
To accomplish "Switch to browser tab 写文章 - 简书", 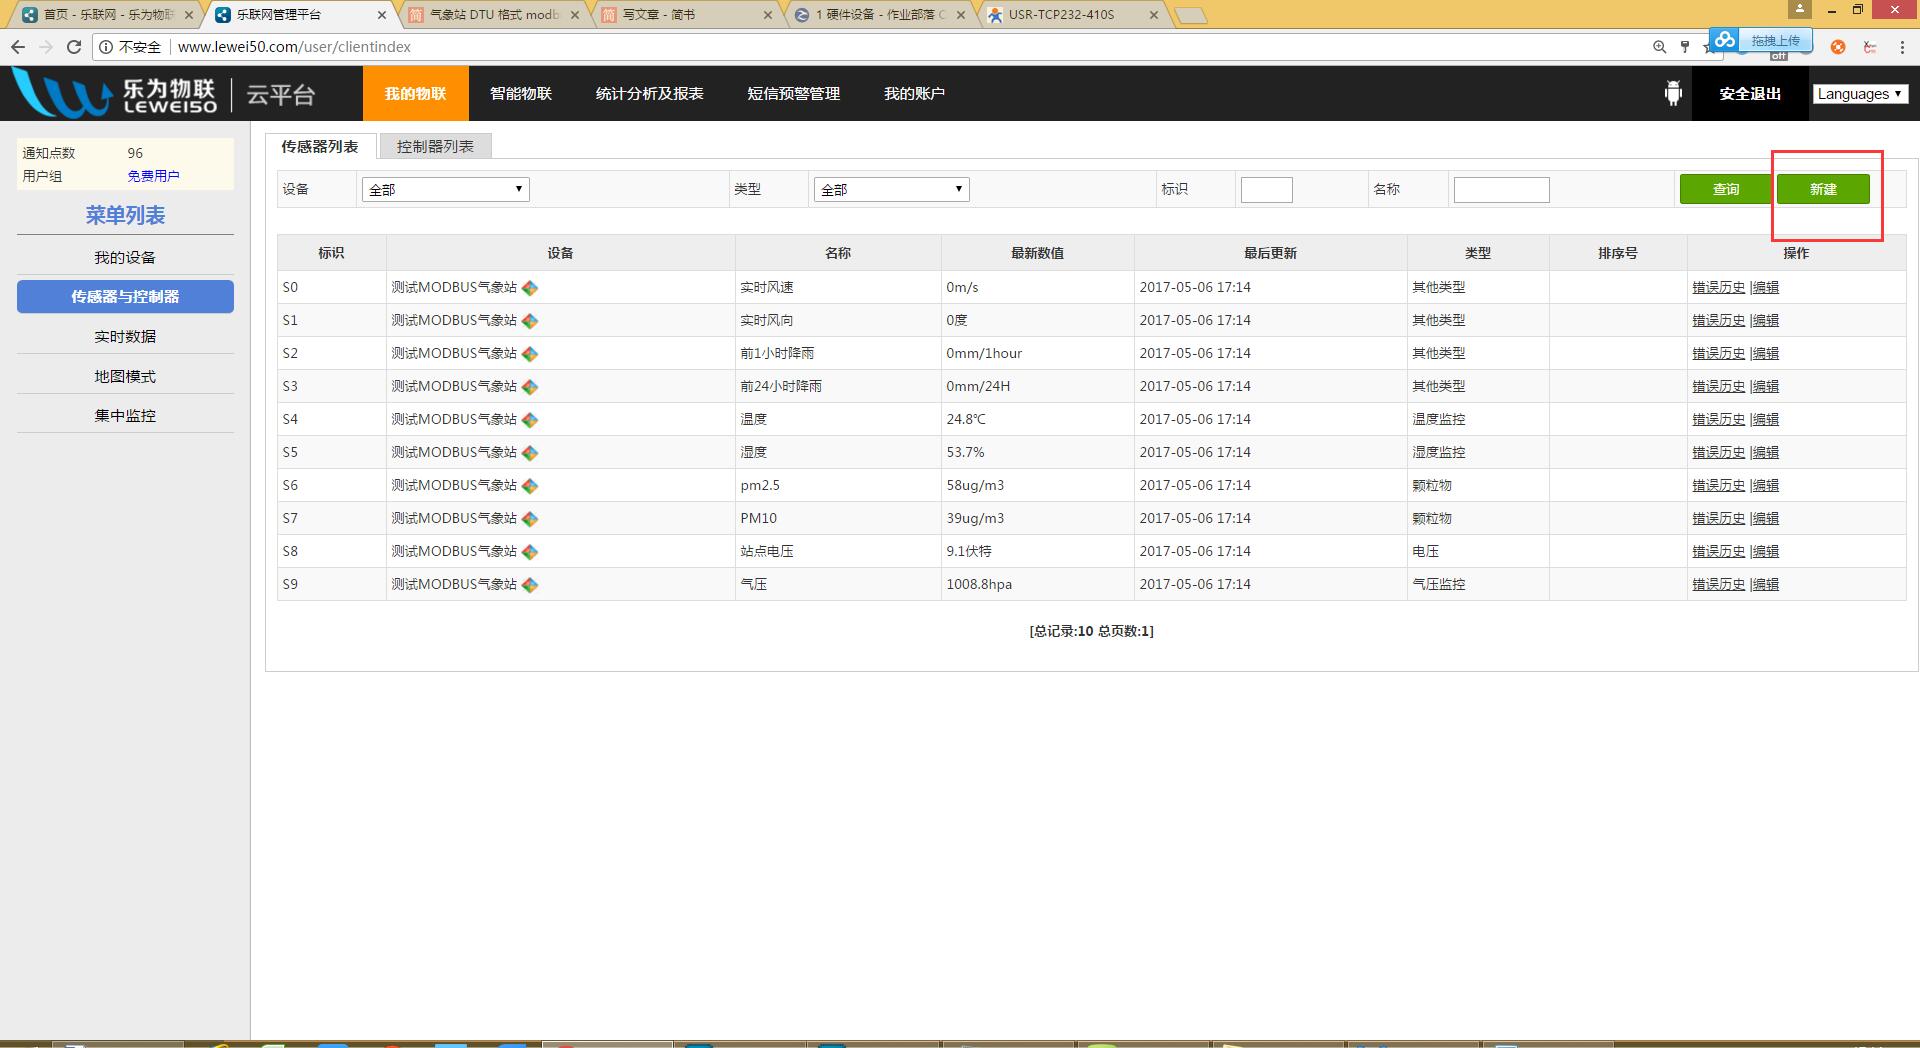I will tap(685, 15).
